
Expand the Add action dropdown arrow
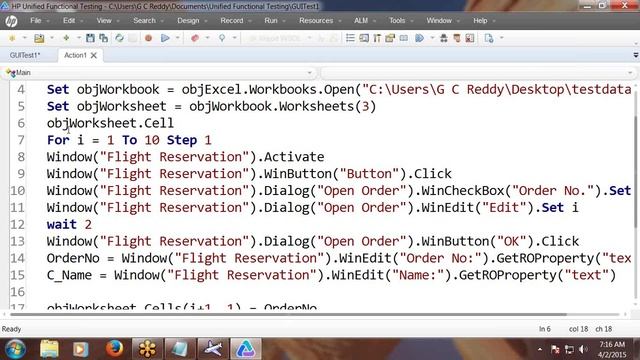tap(78, 38)
